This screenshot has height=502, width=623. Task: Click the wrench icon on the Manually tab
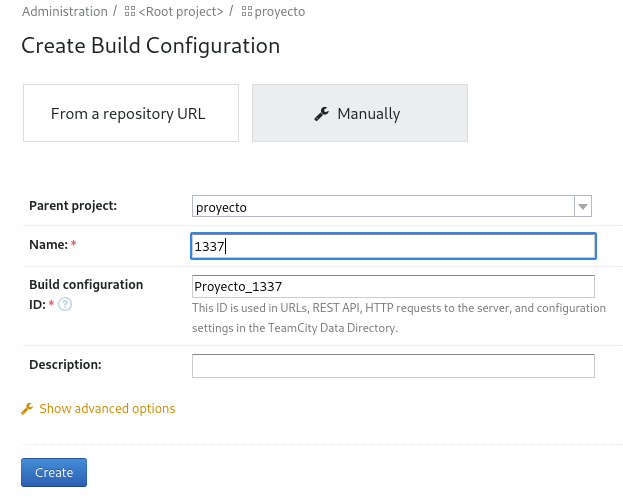(321, 114)
